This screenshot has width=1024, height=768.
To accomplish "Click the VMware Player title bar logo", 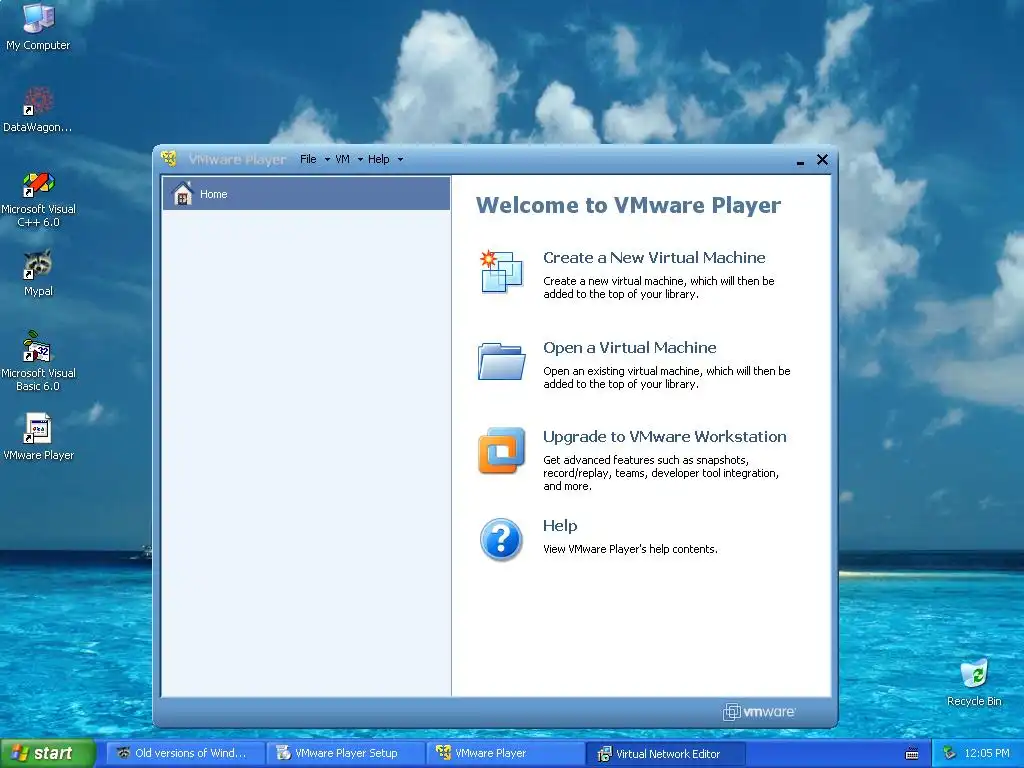I will tap(169, 159).
